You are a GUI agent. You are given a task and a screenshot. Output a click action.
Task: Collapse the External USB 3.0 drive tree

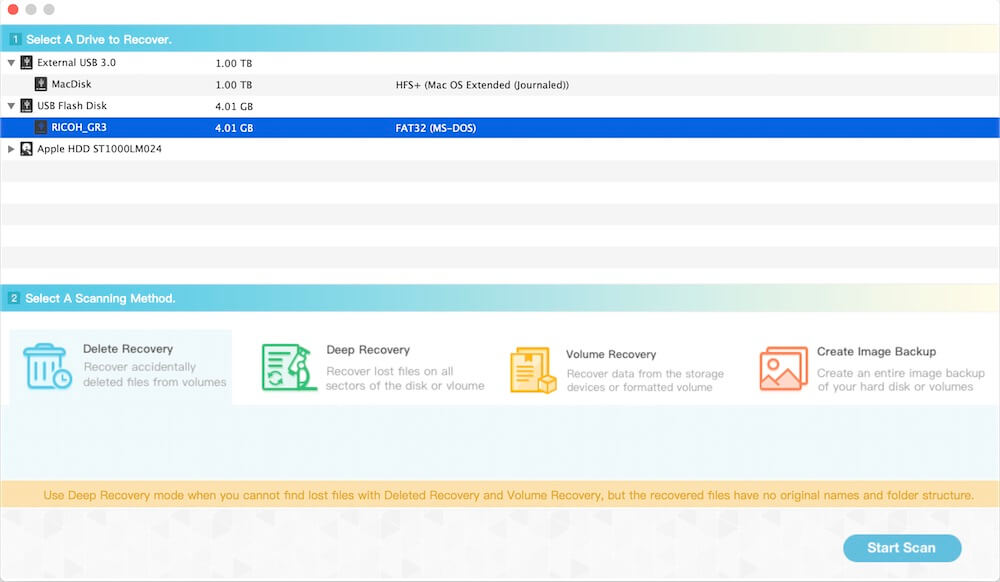(x=11, y=63)
